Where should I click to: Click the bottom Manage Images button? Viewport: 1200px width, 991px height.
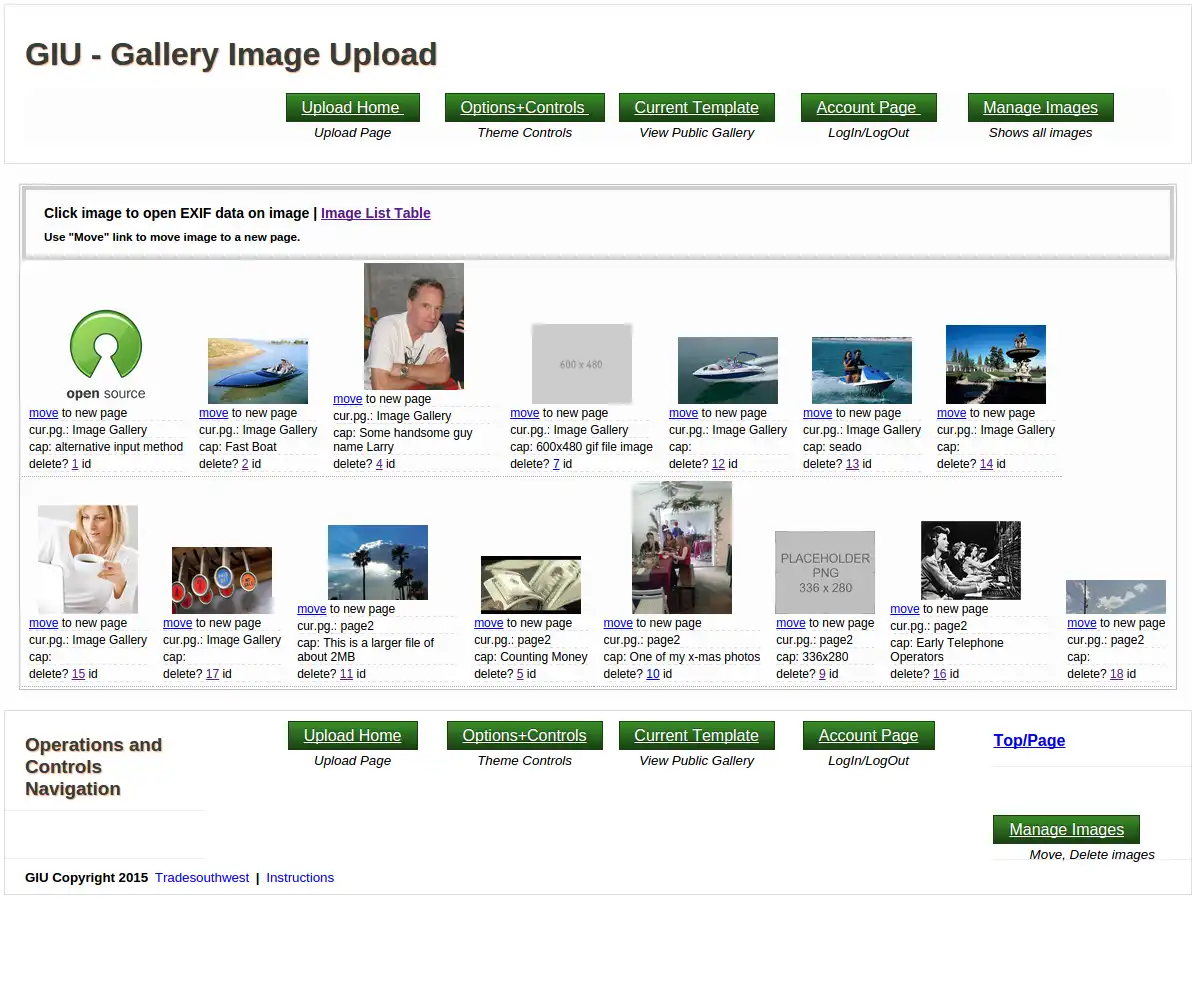tap(1066, 830)
